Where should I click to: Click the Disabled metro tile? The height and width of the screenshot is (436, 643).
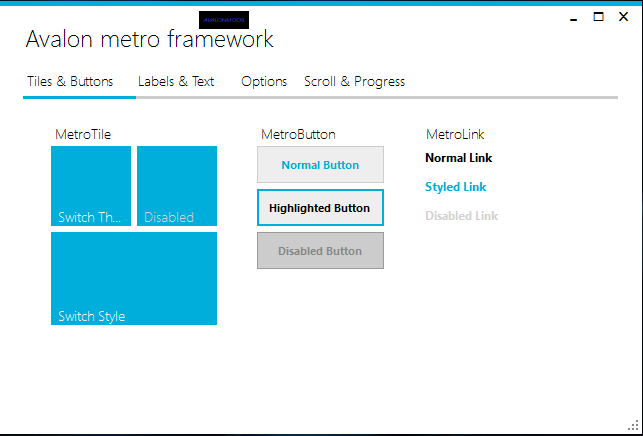pyautogui.click(x=177, y=186)
